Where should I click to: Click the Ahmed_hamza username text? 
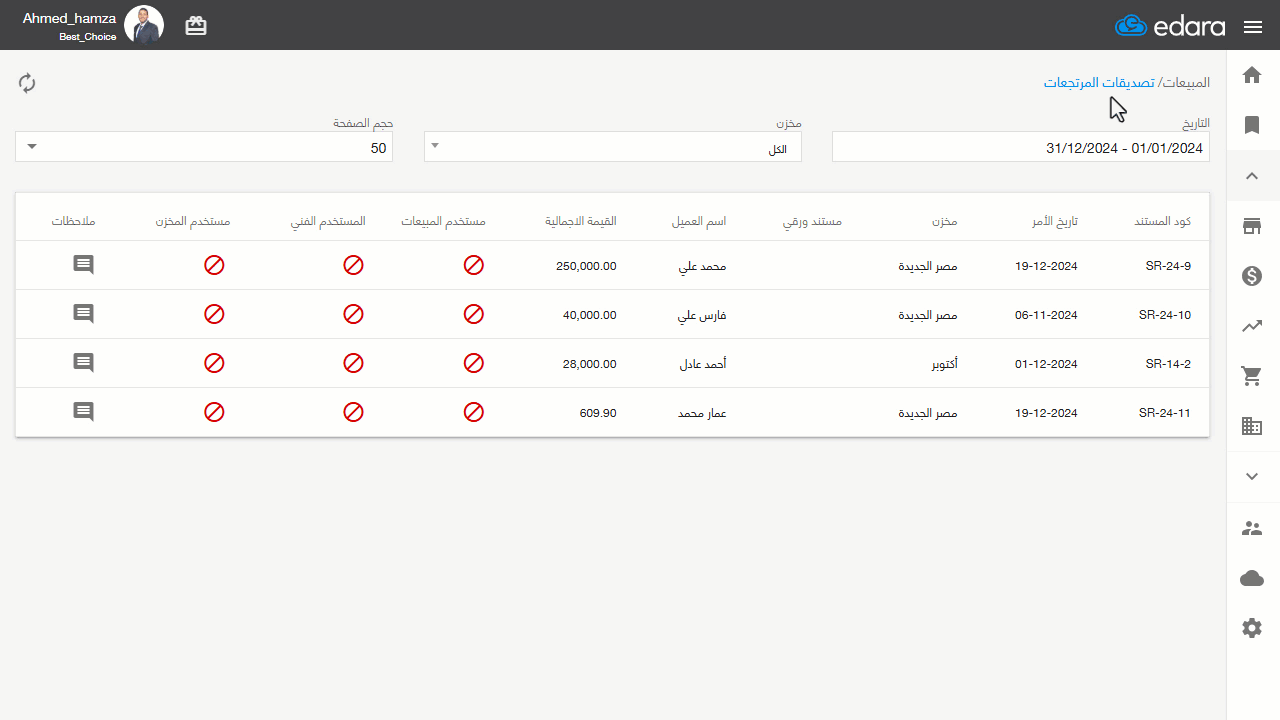point(69,18)
